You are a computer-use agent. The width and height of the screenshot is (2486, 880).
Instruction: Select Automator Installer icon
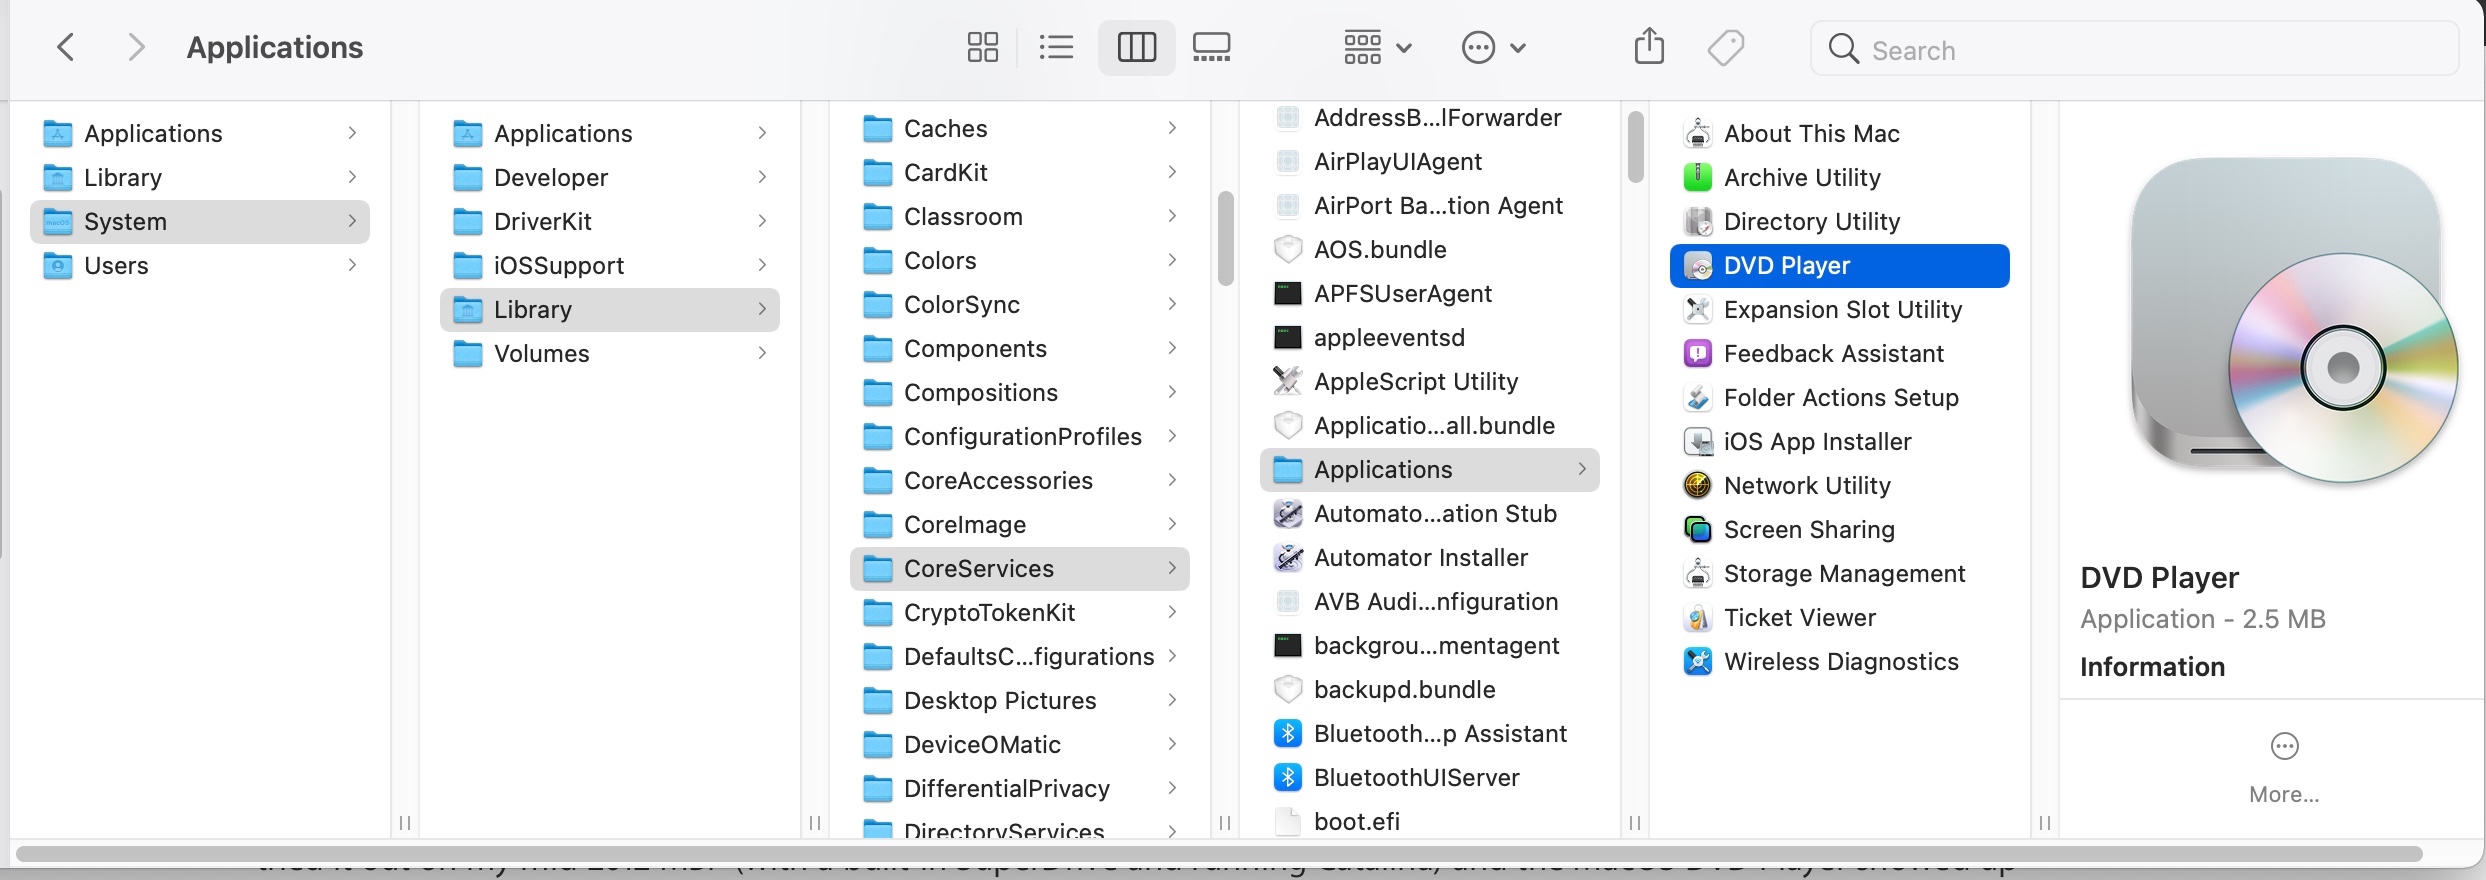pos(1287,558)
